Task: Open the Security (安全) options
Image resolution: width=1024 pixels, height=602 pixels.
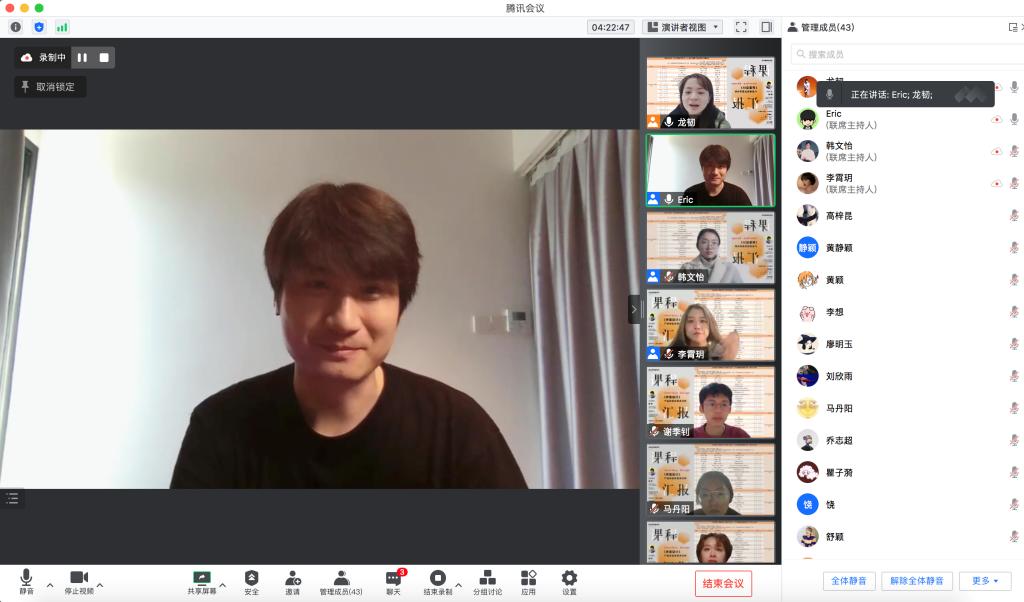Action: pos(251,581)
